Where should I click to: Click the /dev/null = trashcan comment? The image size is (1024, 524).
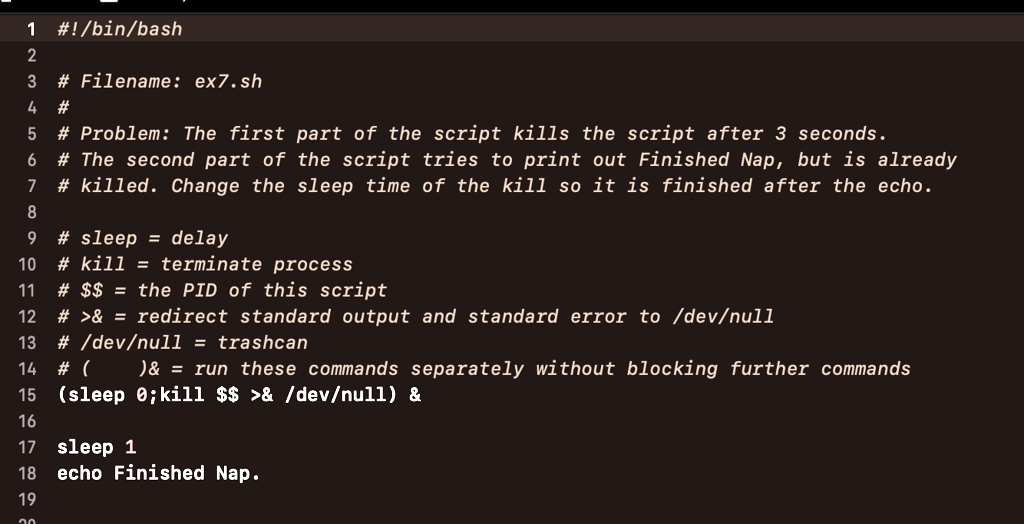(x=182, y=342)
